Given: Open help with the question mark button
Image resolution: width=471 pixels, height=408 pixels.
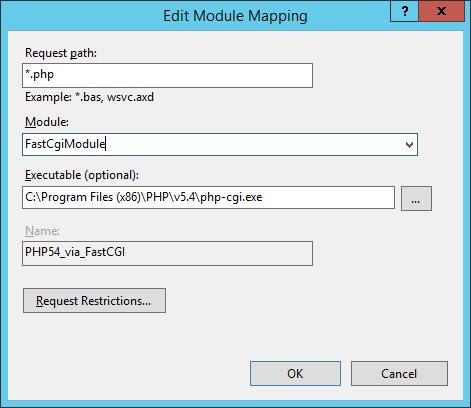Looking at the screenshot, I should (404, 11).
